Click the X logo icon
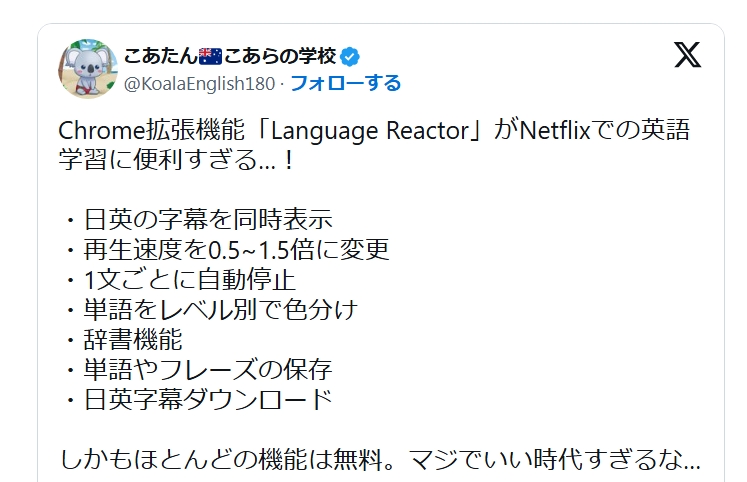 pyautogui.click(x=687, y=55)
